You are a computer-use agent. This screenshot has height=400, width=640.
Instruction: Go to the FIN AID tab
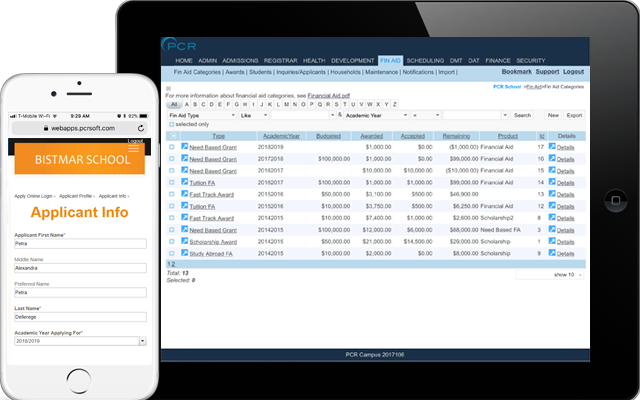pos(390,60)
